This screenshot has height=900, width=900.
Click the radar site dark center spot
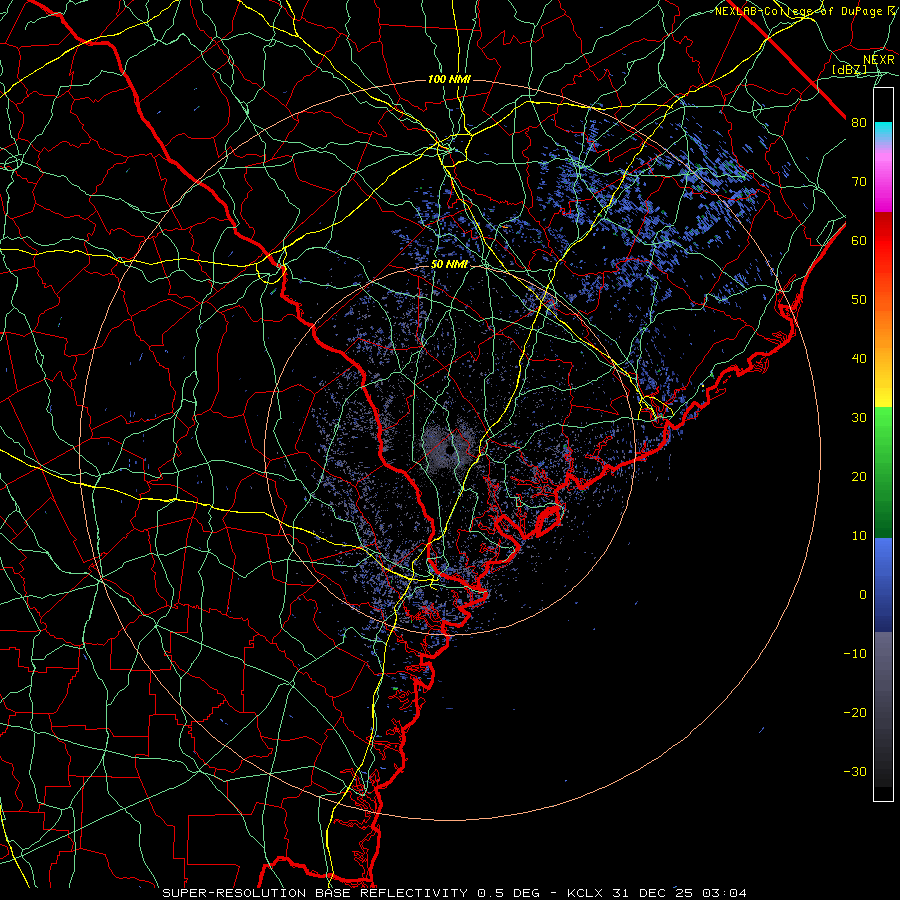[x=449, y=451]
